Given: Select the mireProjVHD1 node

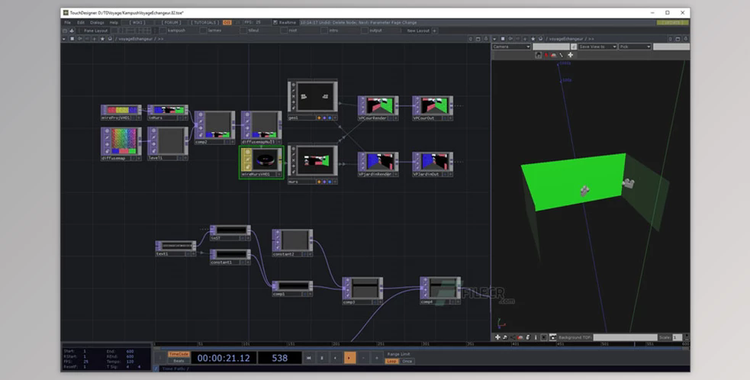Looking at the screenshot, I should (x=121, y=112).
